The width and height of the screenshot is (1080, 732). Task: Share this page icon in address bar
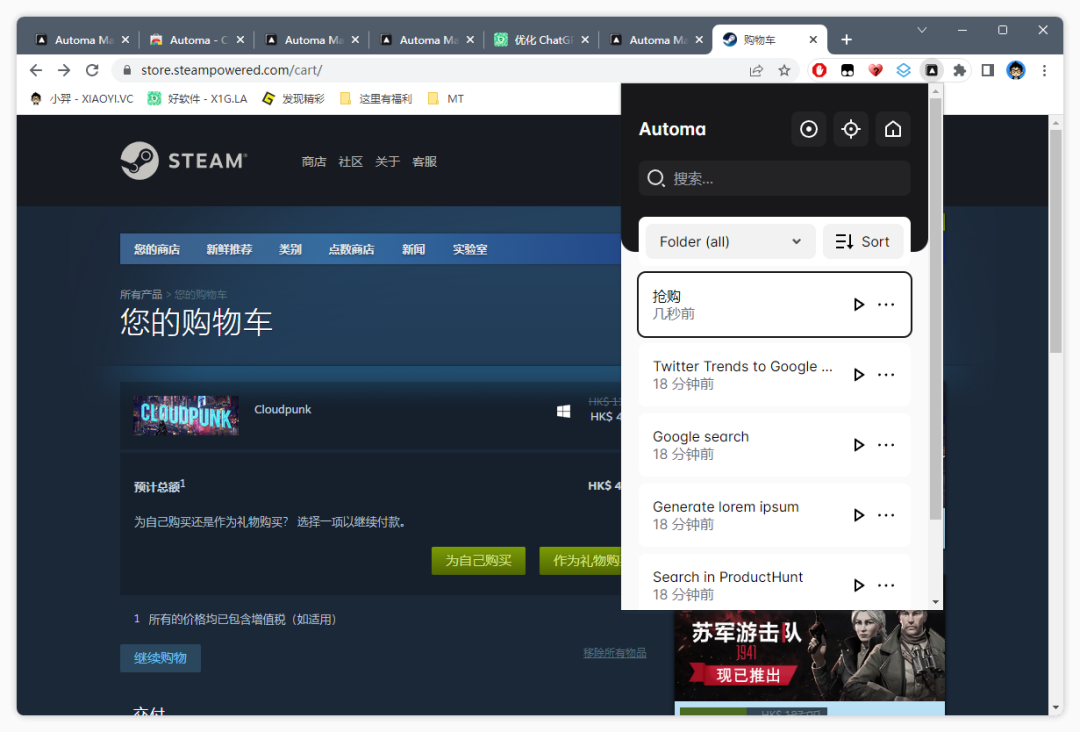coord(756,70)
